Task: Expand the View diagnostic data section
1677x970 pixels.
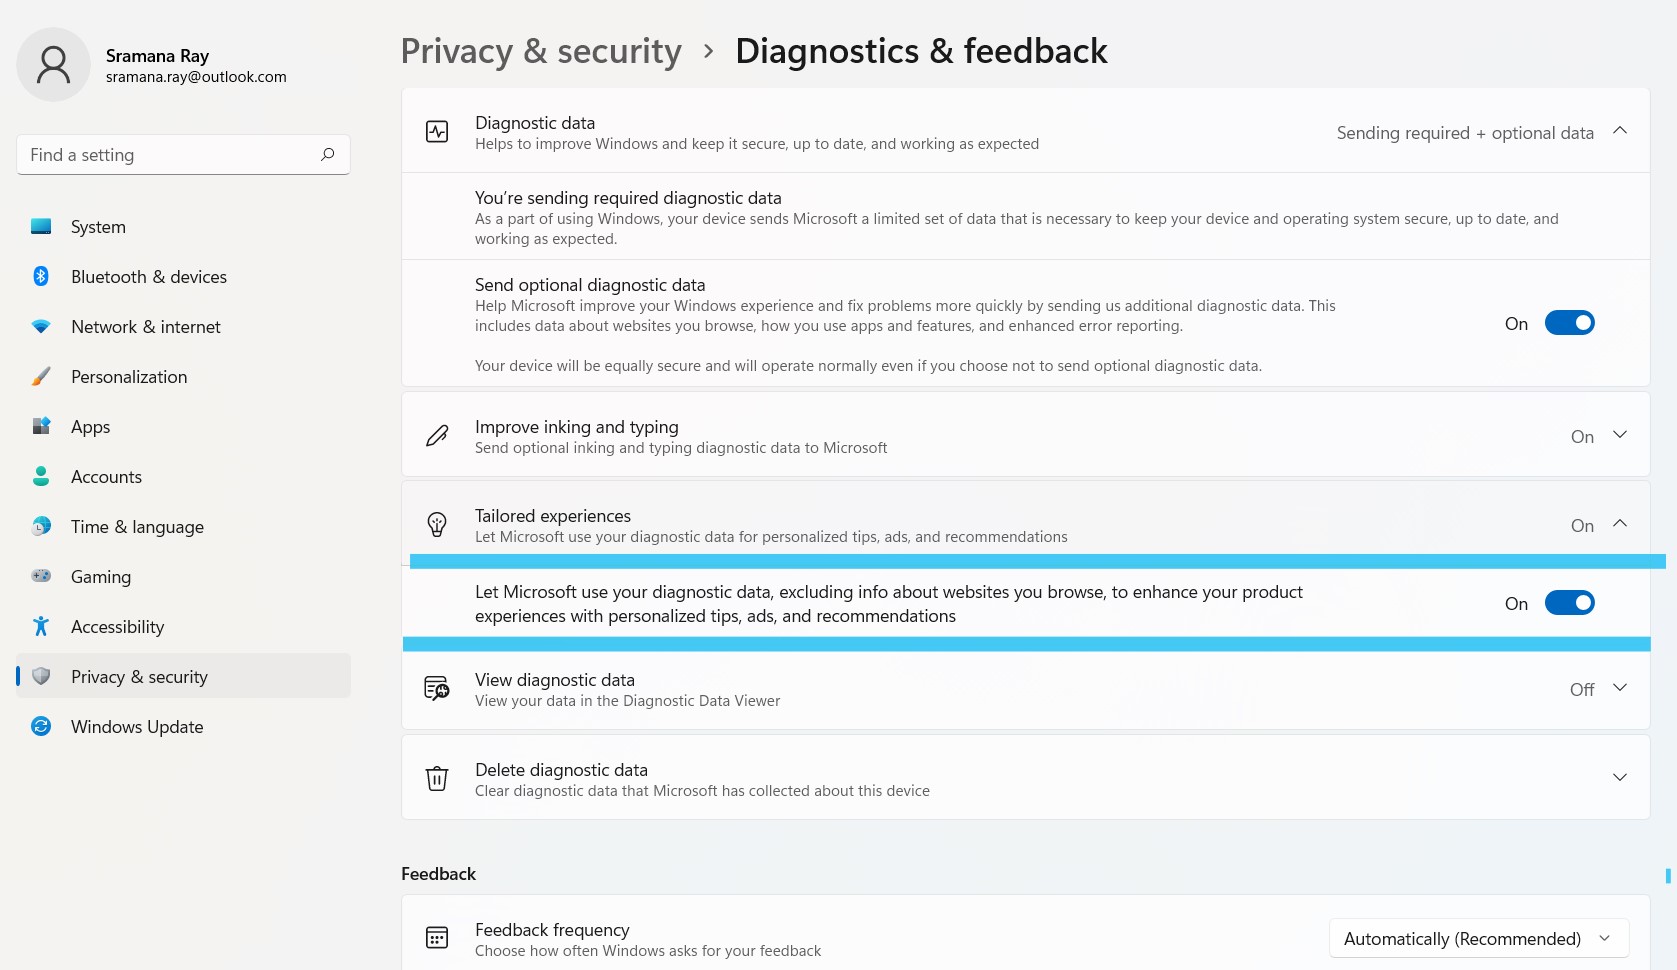Action: point(1620,688)
